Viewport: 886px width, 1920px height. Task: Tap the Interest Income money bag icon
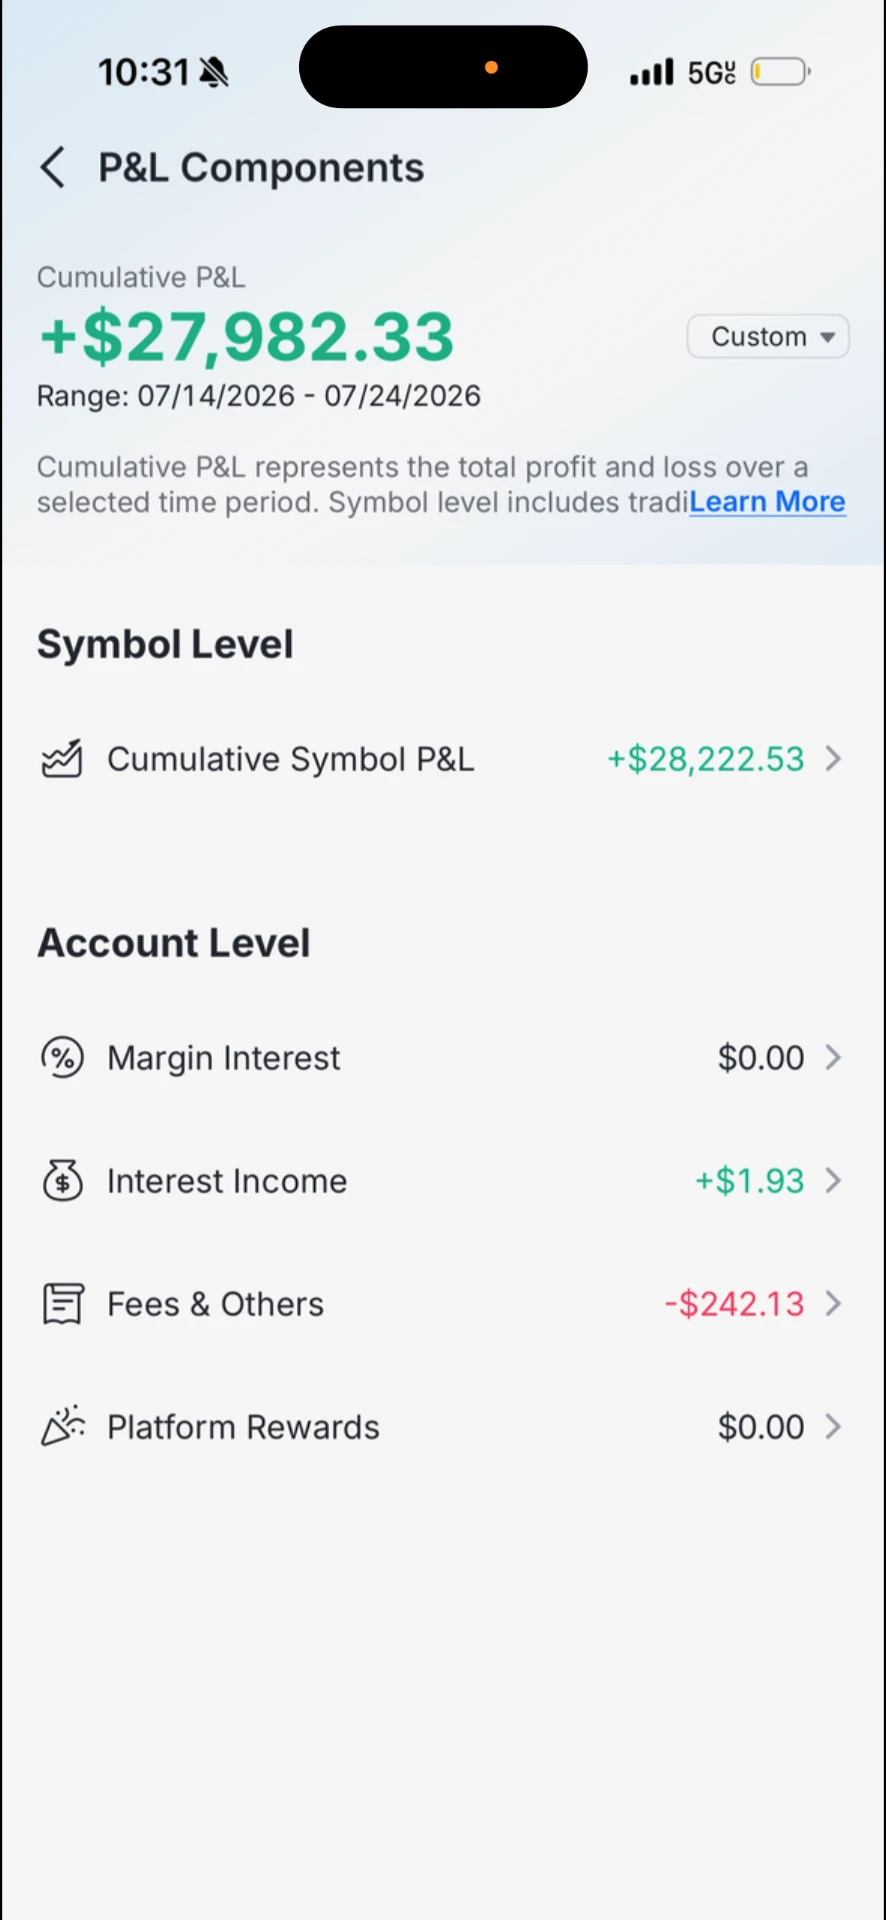(62, 1181)
